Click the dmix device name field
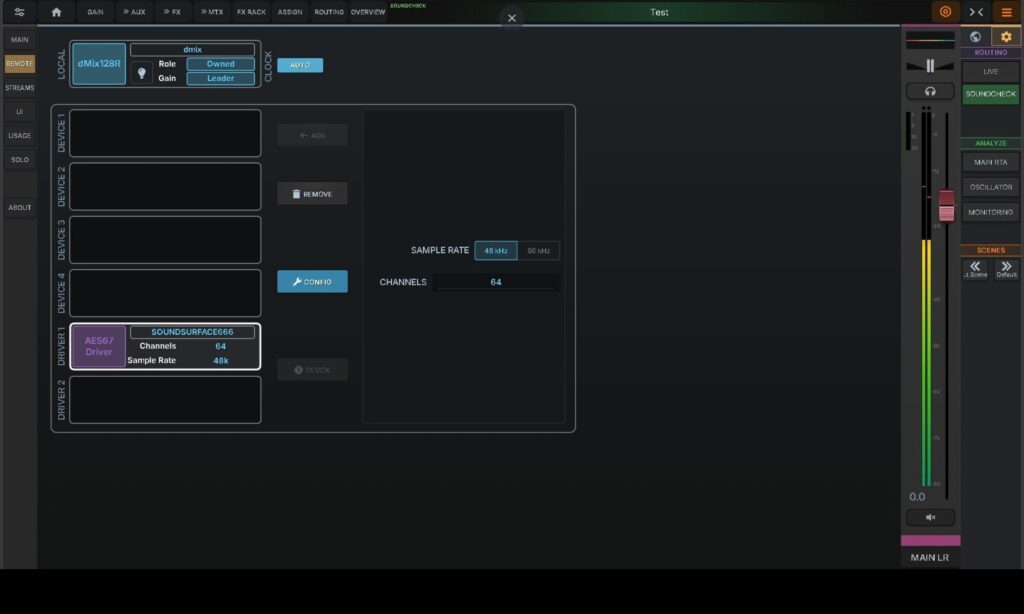1024x614 pixels. point(192,50)
